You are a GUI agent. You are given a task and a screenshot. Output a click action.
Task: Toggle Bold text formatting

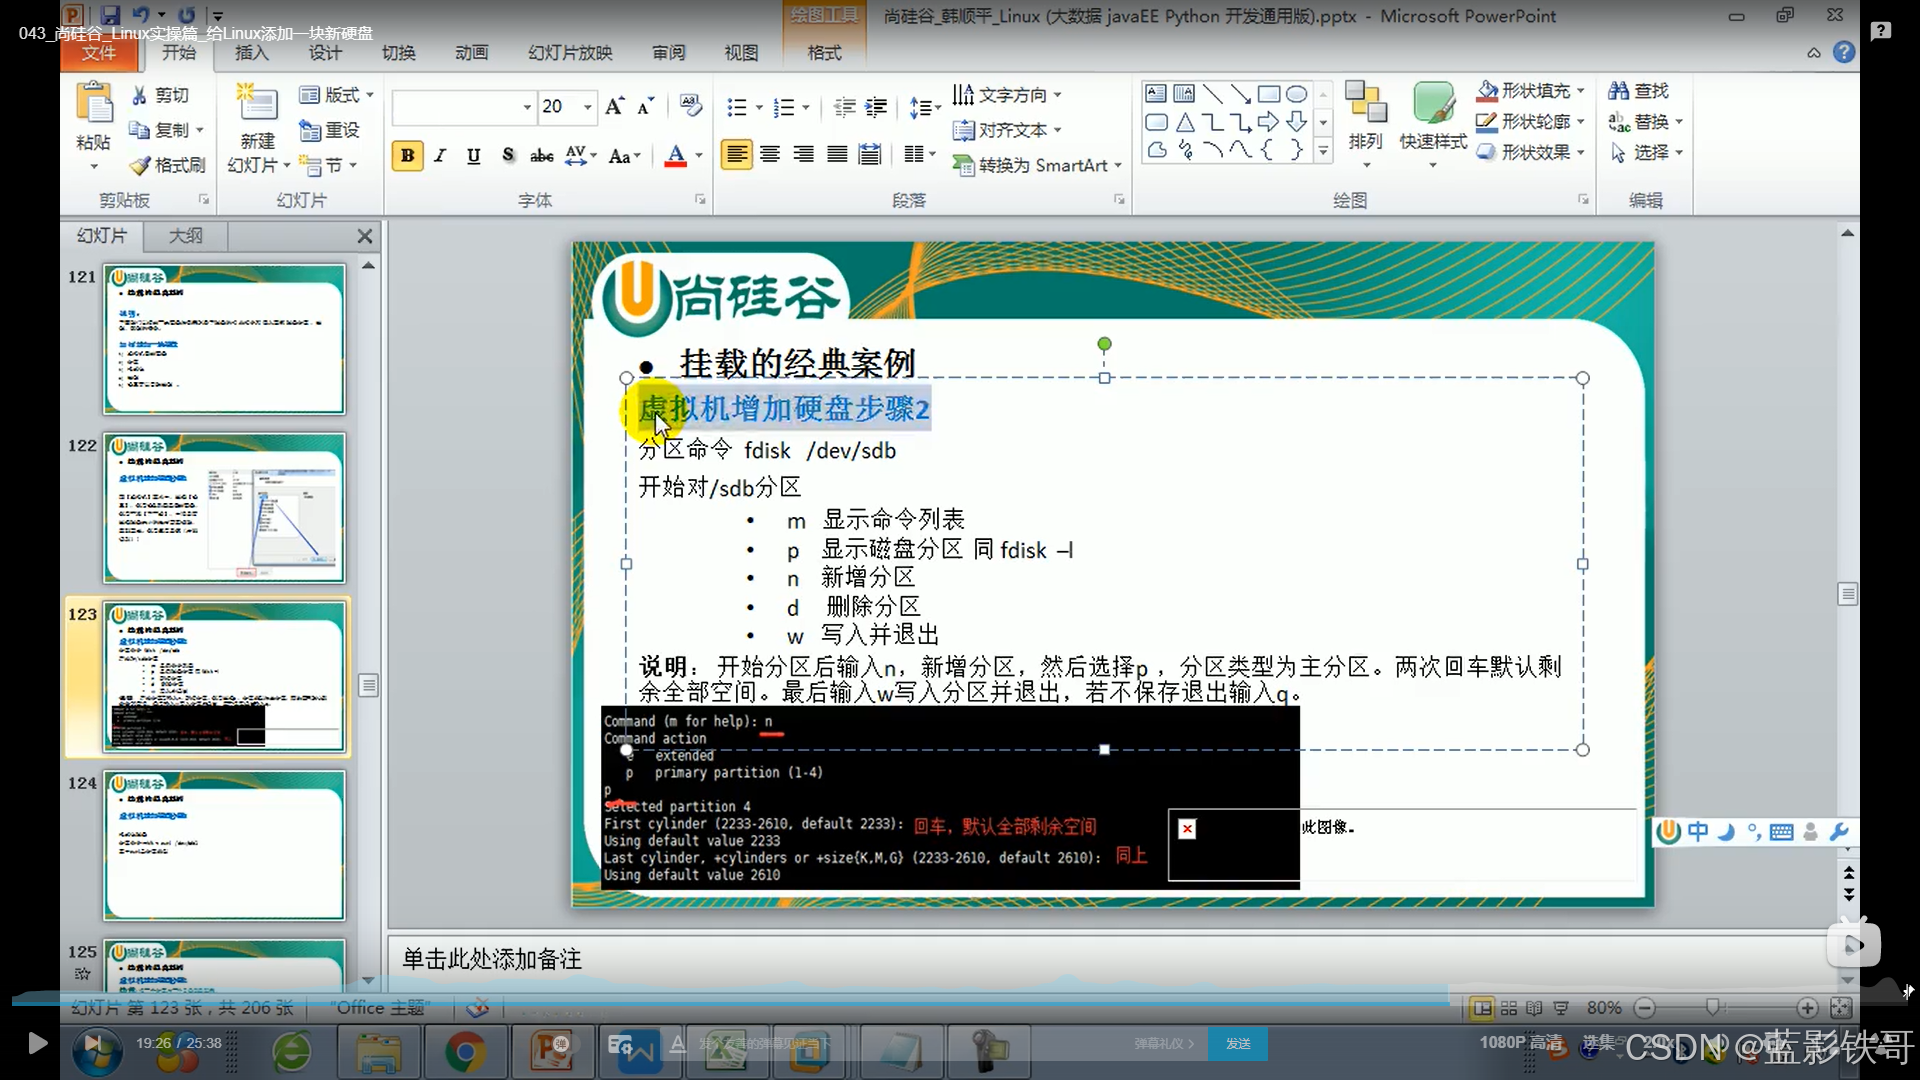coord(407,156)
